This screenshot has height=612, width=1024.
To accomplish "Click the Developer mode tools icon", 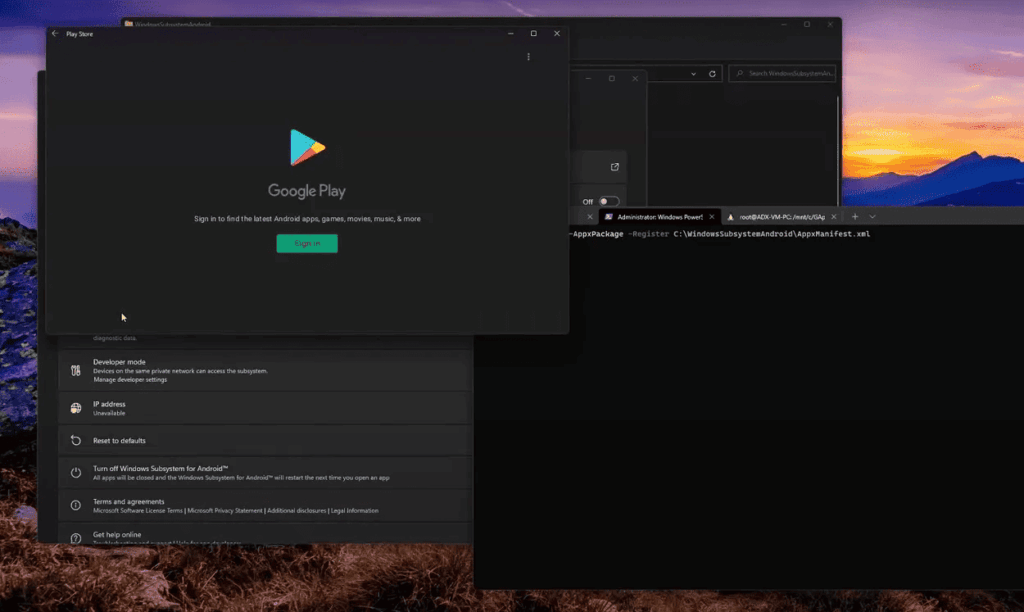I will 76,370.
